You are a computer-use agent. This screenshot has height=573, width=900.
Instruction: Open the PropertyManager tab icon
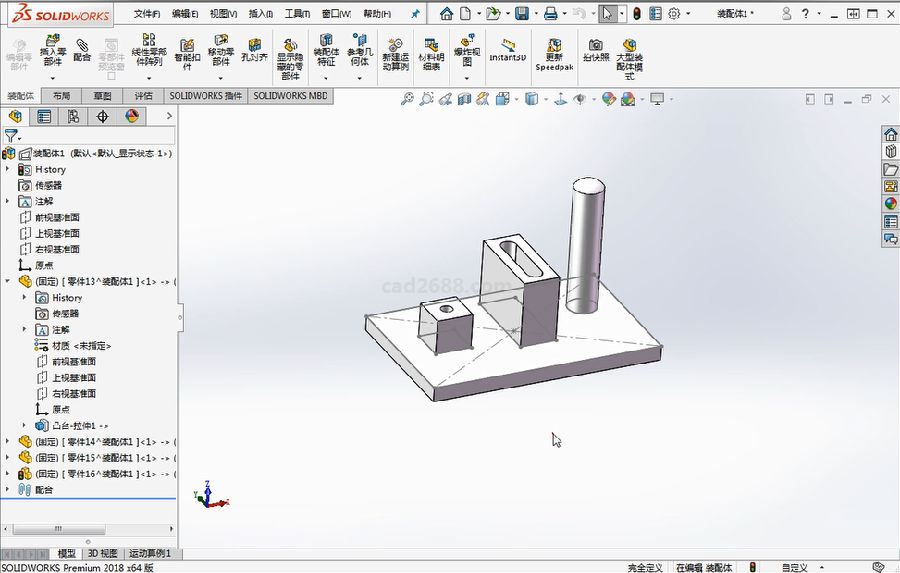(x=44, y=117)
